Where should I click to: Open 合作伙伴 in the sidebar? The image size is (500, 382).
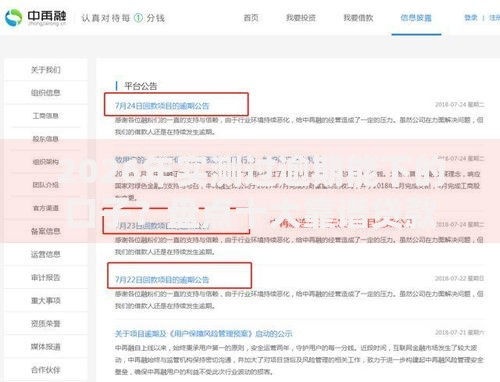point(46,370)
